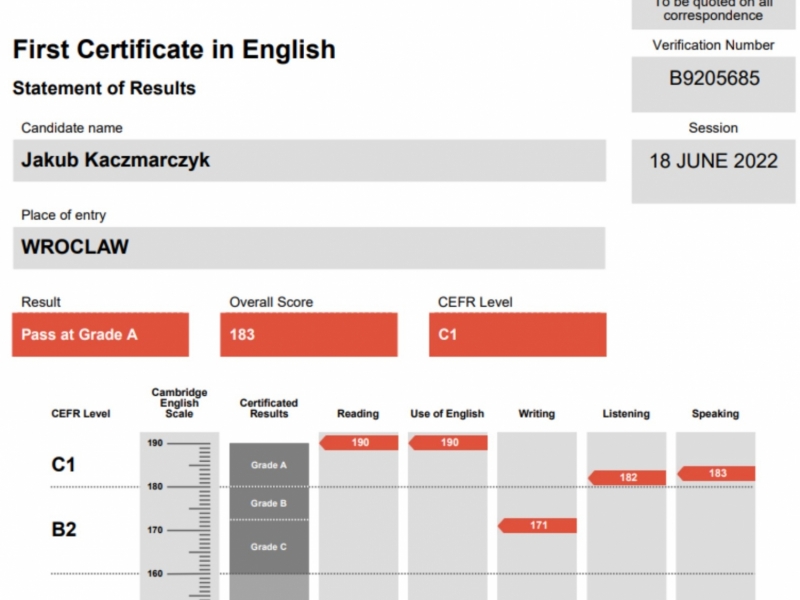Click the 'Result' label
The image size is (800, 600).
point(41,302)
